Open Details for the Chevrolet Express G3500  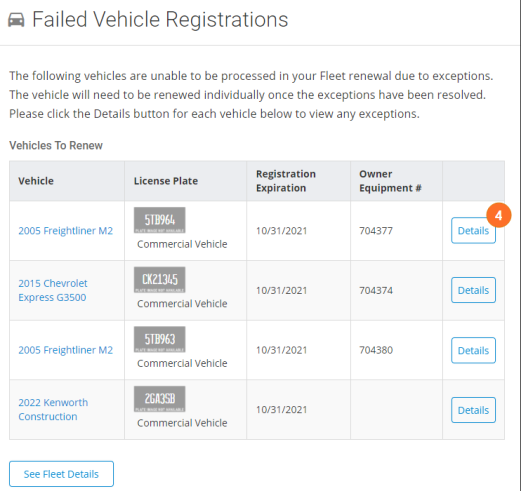tap(473, 290)
